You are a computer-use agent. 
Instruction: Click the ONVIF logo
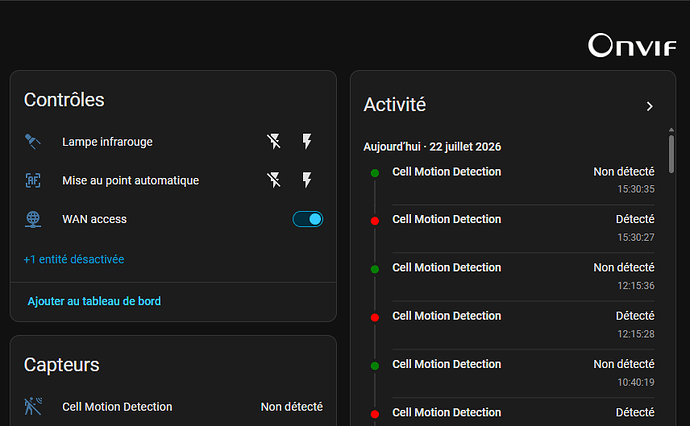(x=632, y=45)
